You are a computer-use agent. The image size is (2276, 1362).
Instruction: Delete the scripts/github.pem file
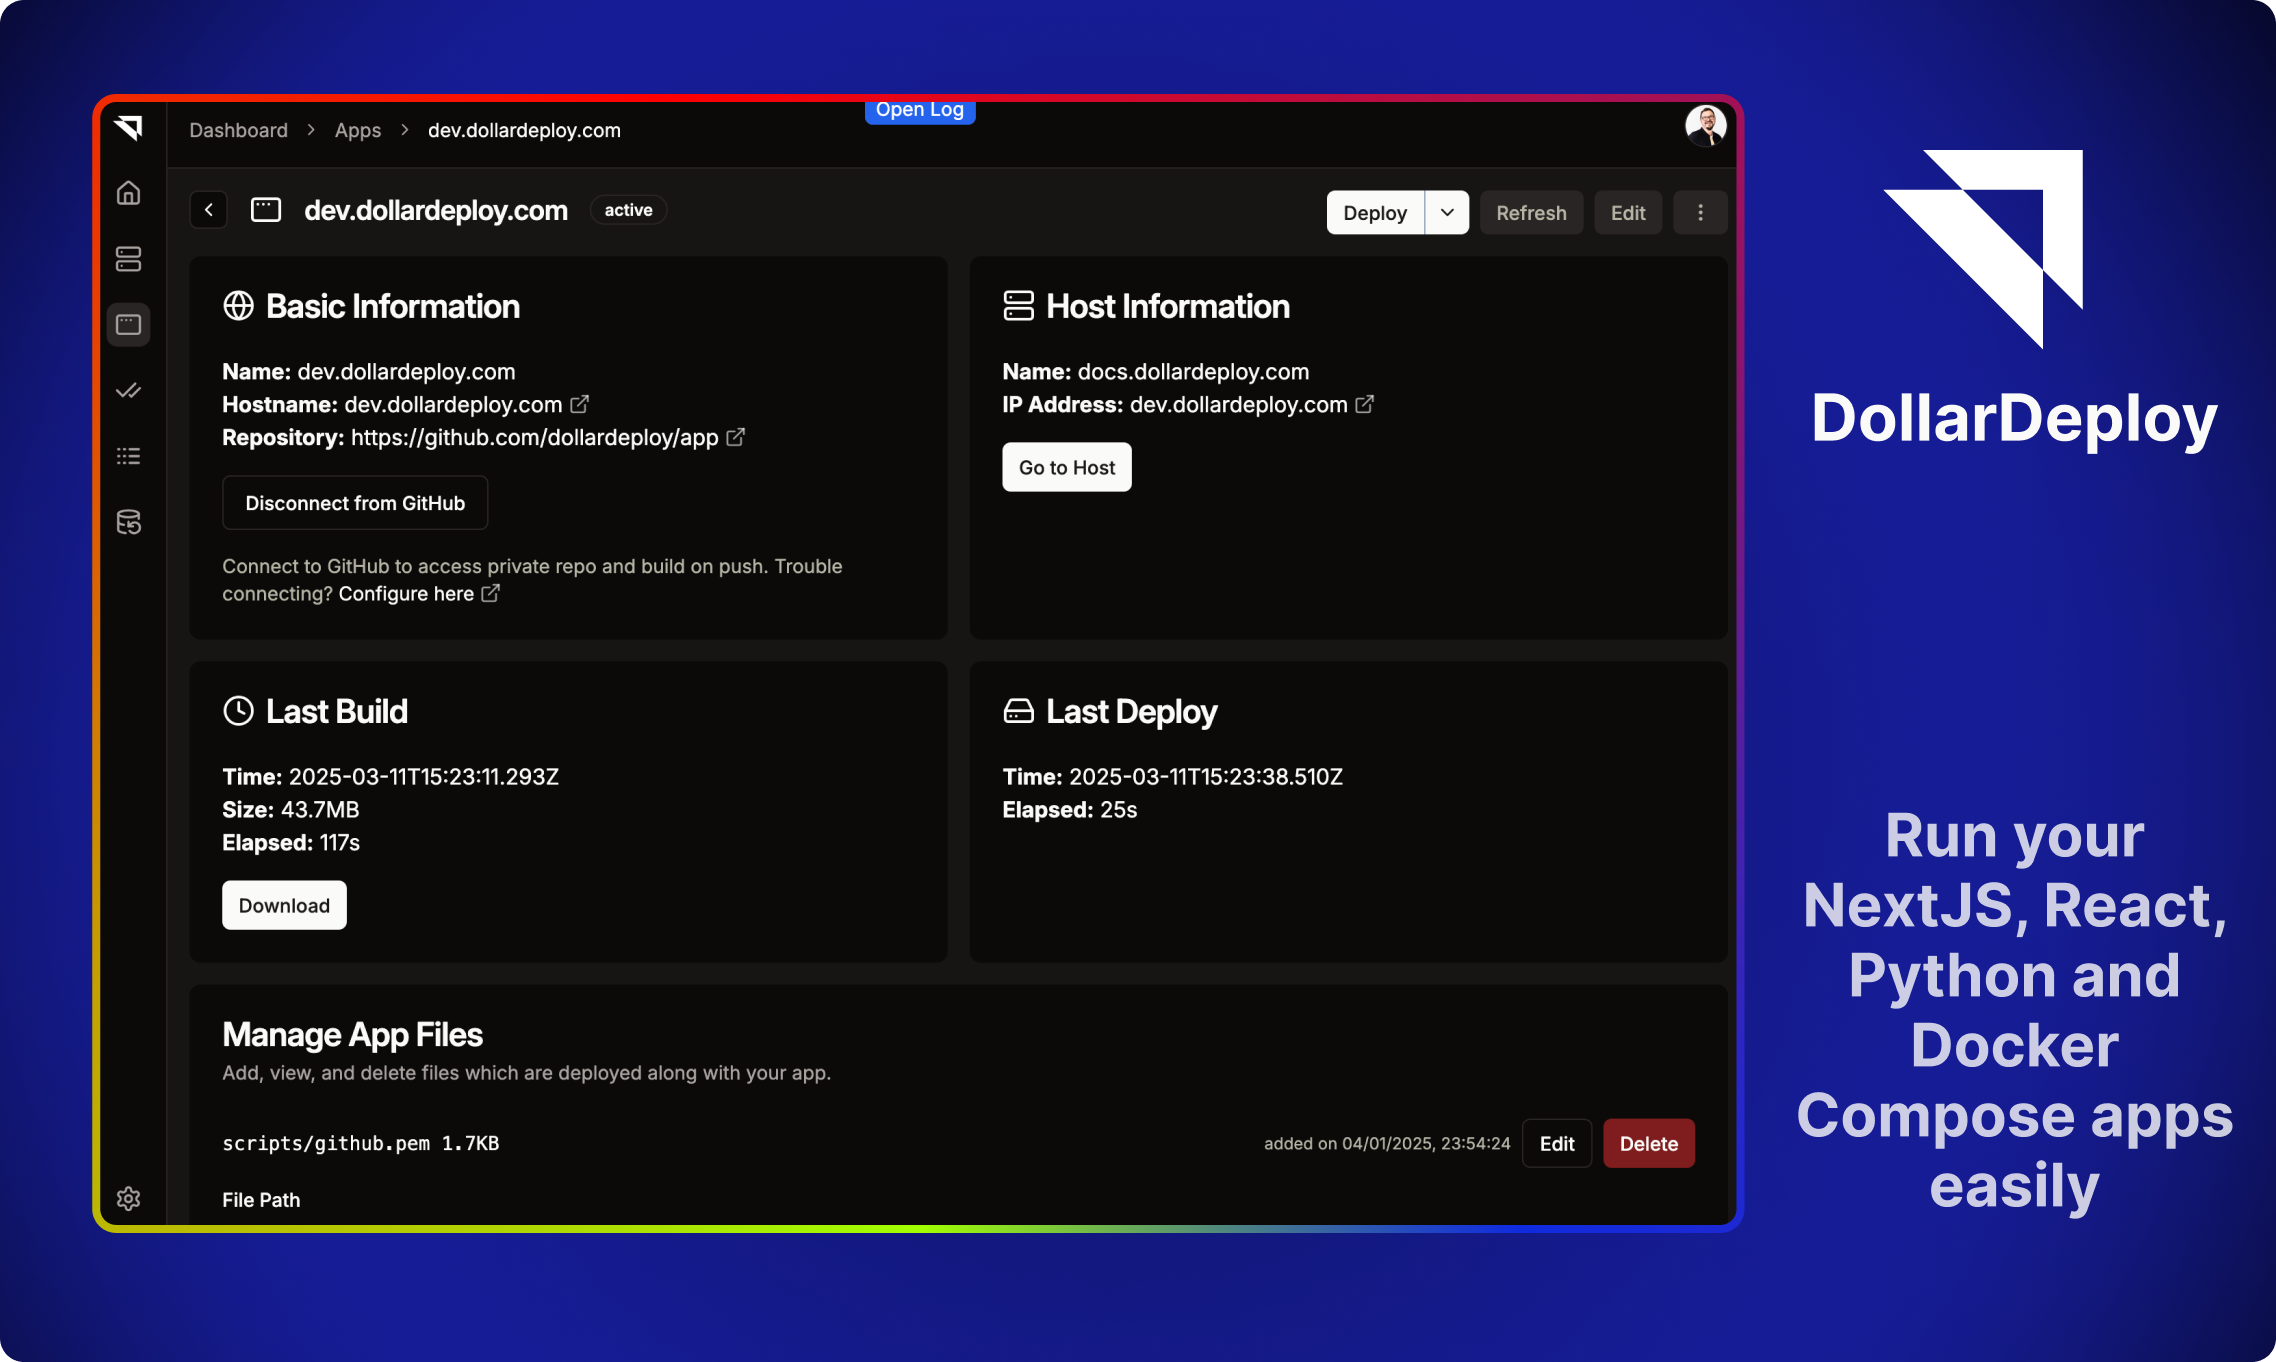[1649, 1143]
